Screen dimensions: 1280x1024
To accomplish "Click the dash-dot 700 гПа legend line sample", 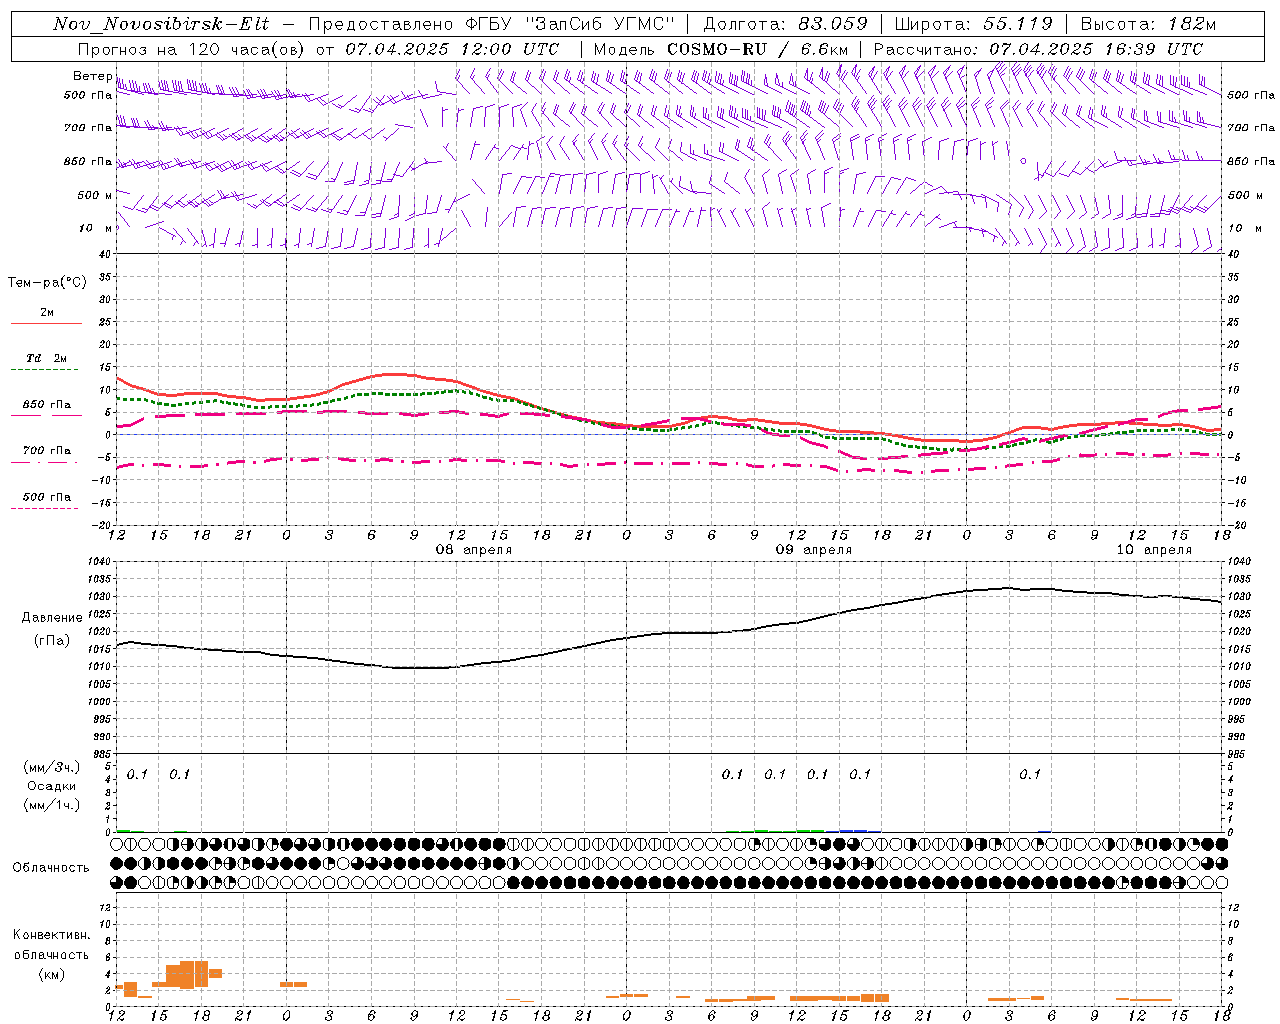I will click(45, 462).
